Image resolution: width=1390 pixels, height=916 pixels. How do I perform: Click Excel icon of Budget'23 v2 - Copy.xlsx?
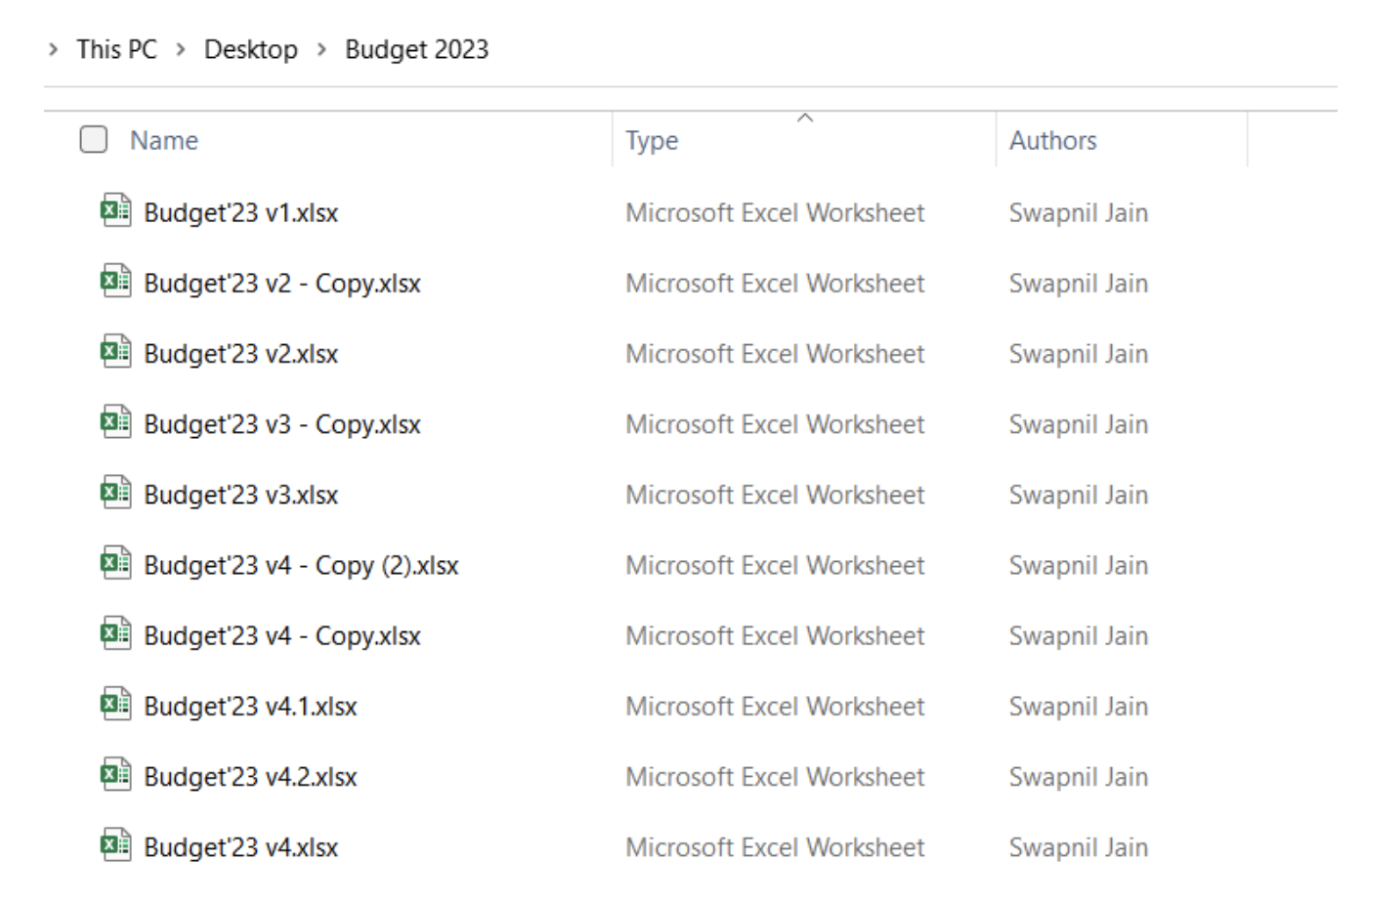(x=116, y=282)
